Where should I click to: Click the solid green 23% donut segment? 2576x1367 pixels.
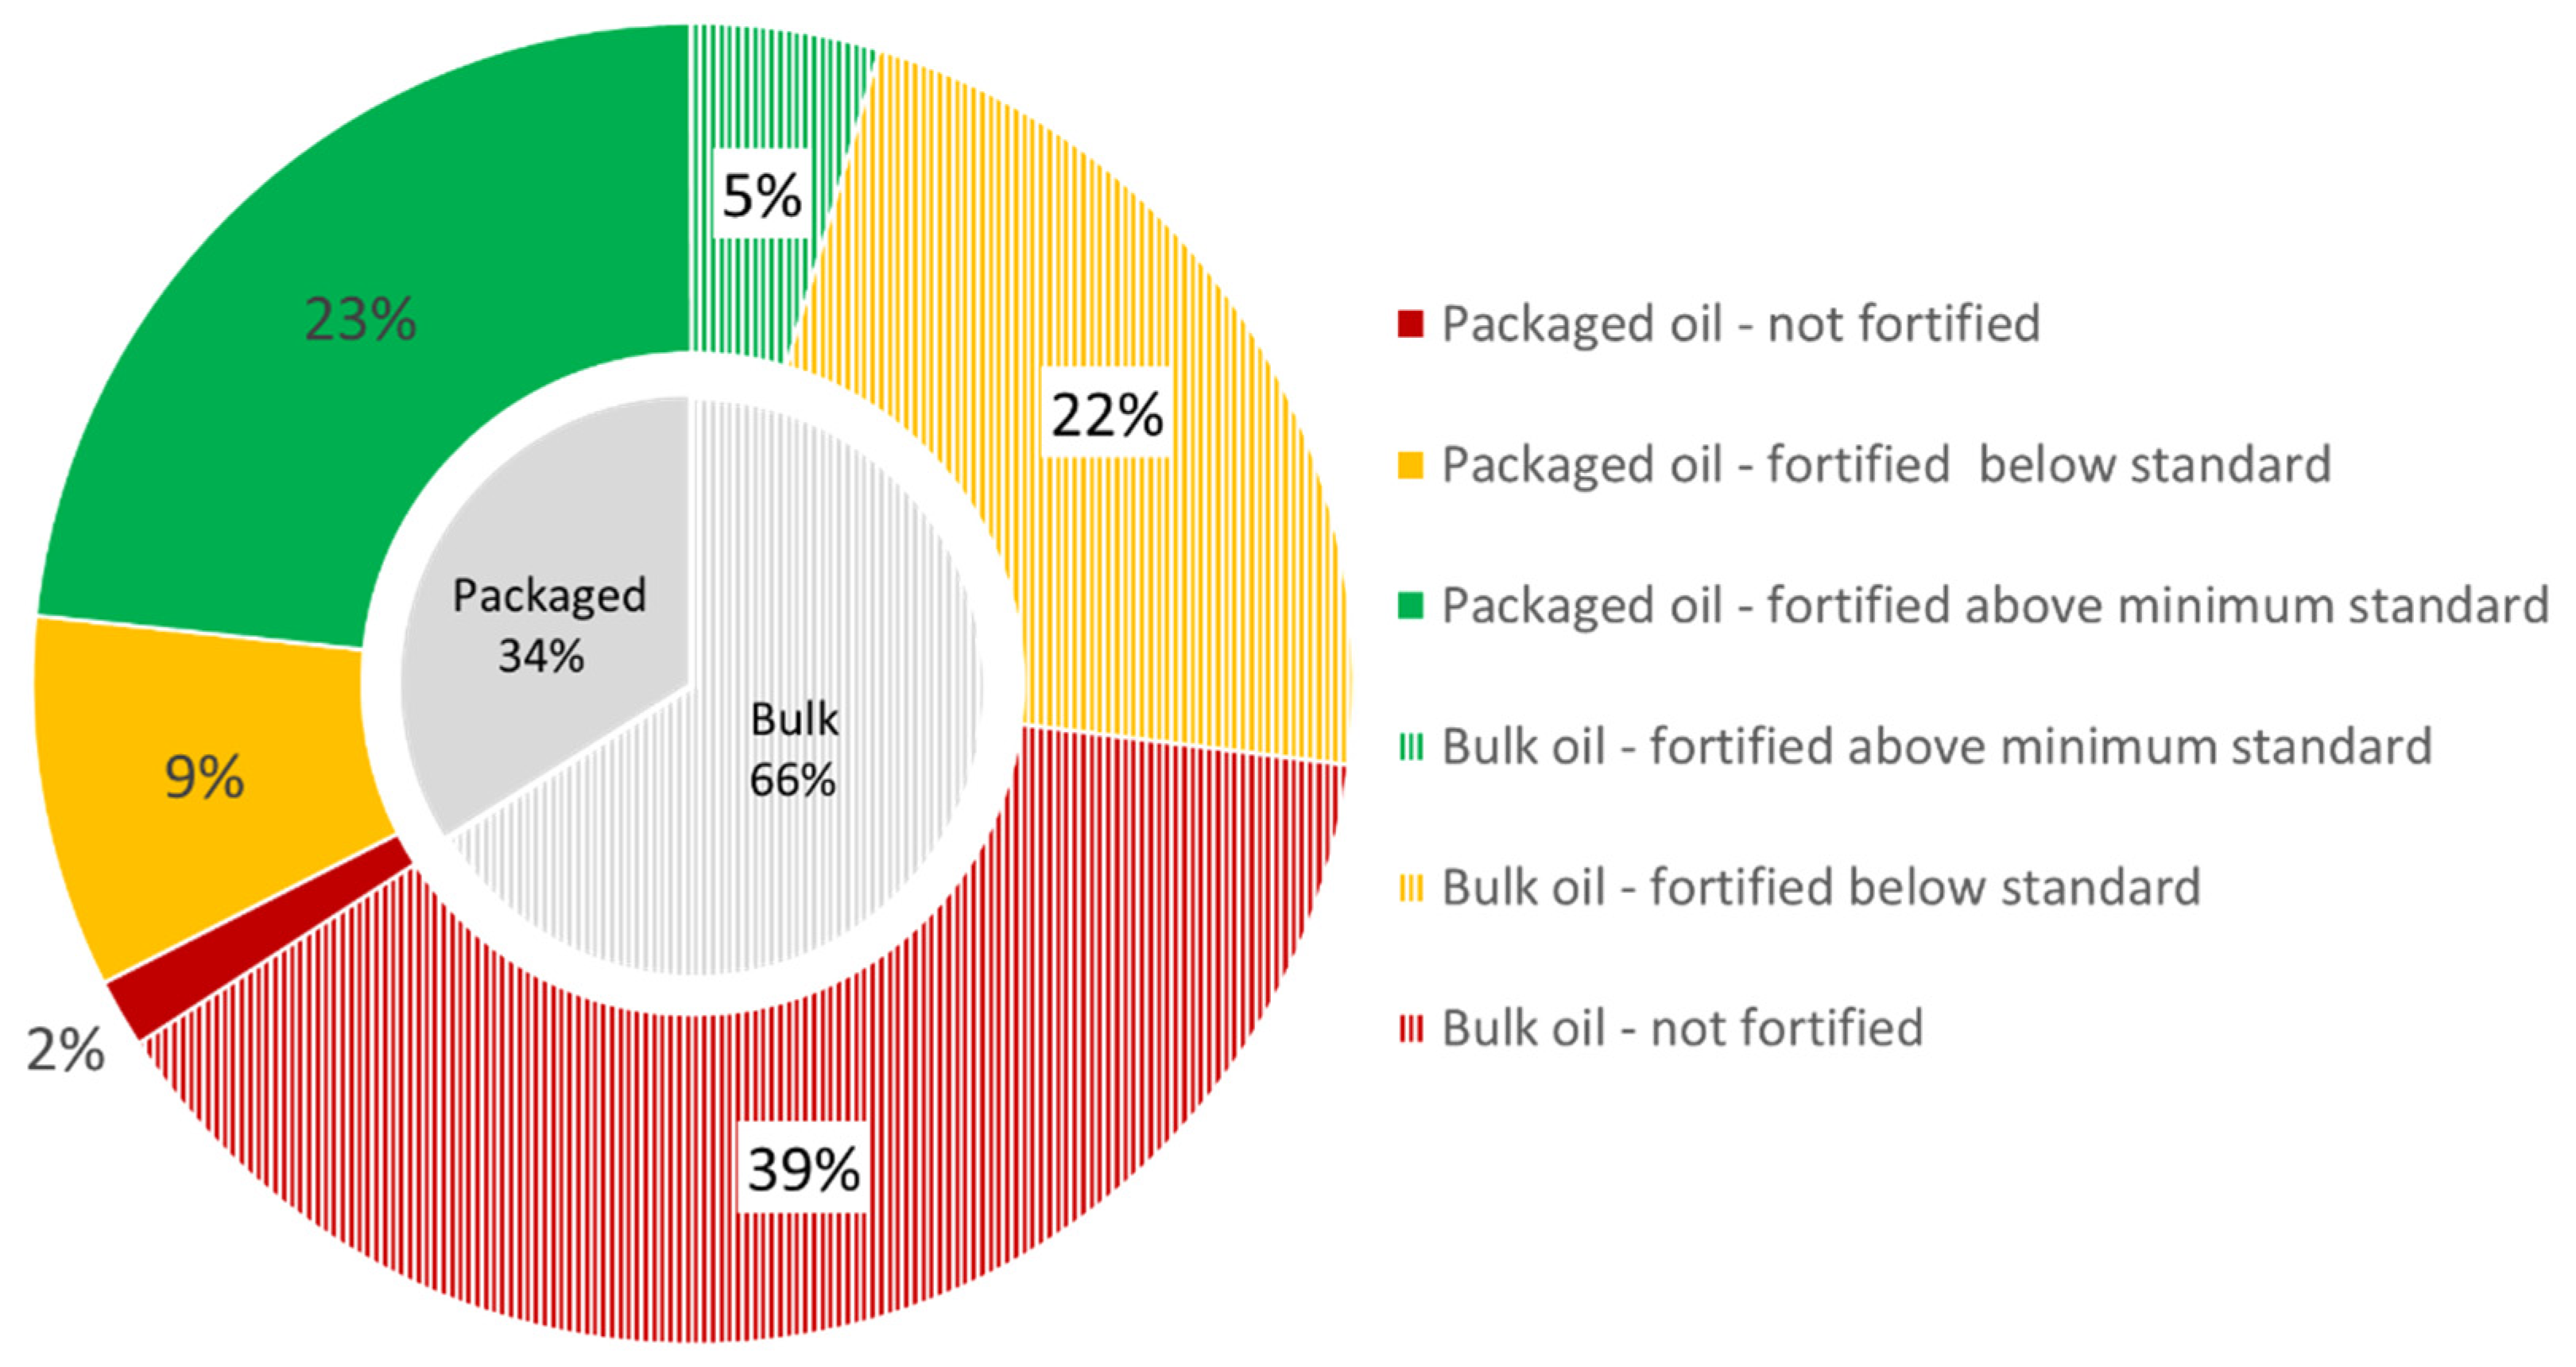(360, 320)
